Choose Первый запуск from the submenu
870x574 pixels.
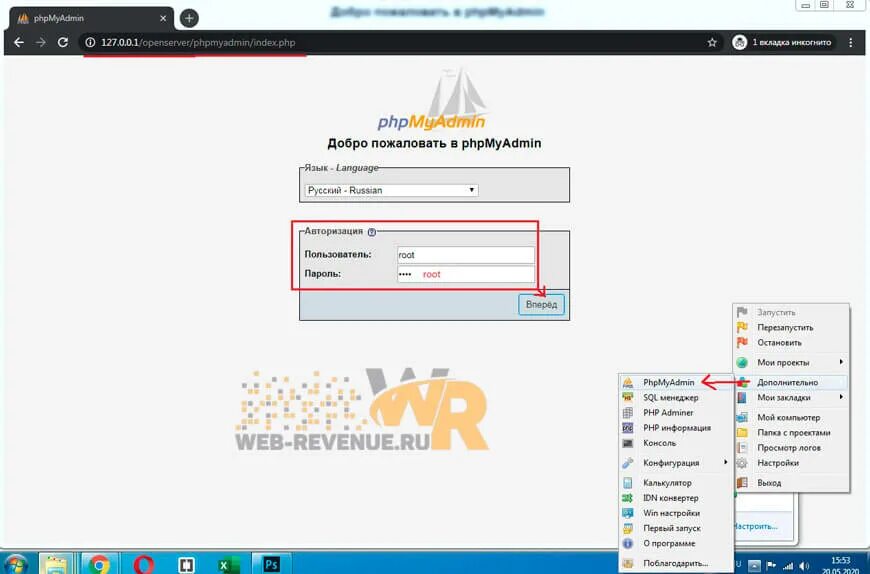[x=676, y=528]
